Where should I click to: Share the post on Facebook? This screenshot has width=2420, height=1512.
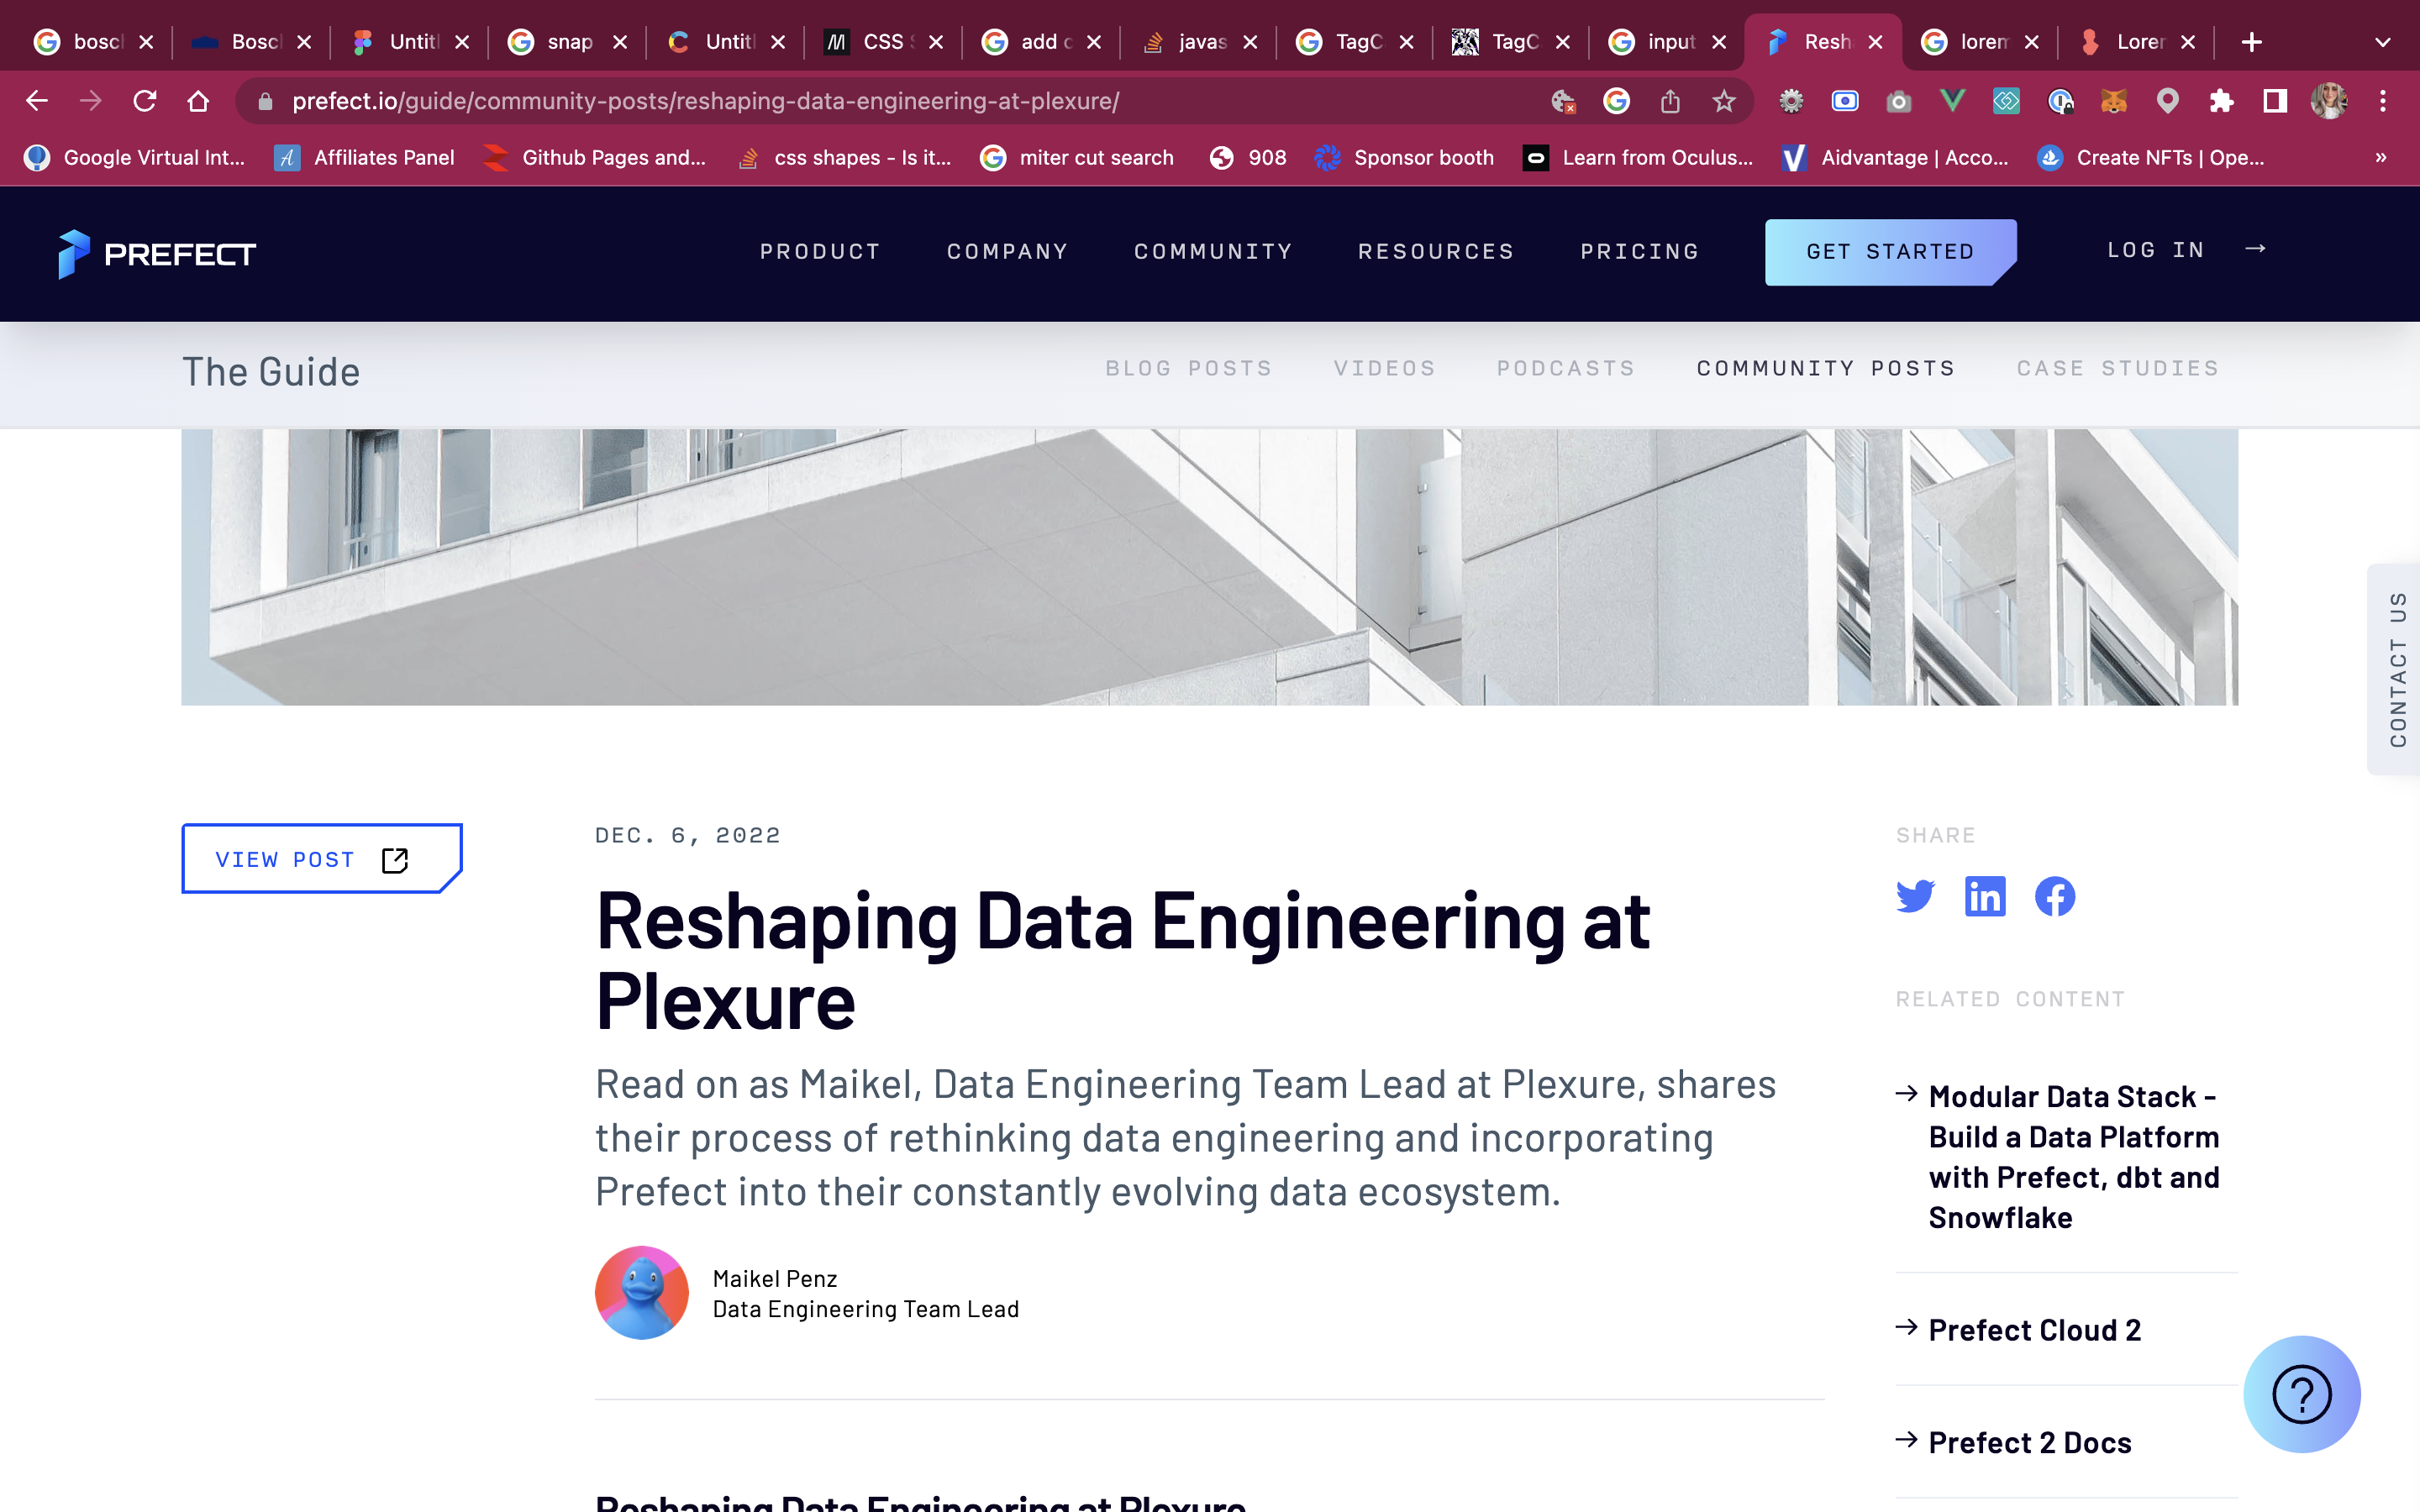coord(2055,896)
